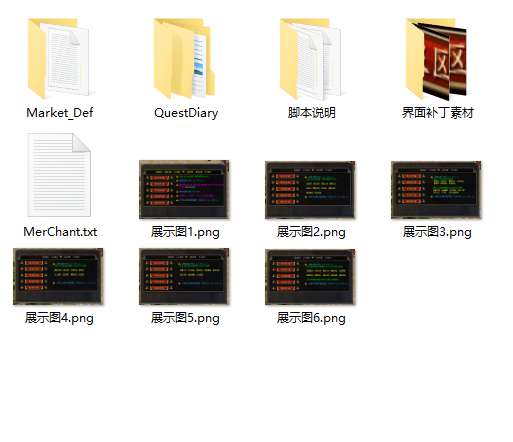Click the QuestDiary folder name label

coord(186,113)
